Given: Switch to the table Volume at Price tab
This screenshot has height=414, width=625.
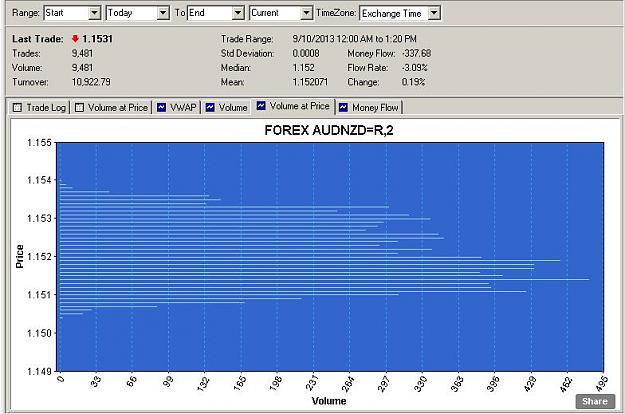Looking at the screenshot, I should (x=112, y=108).
